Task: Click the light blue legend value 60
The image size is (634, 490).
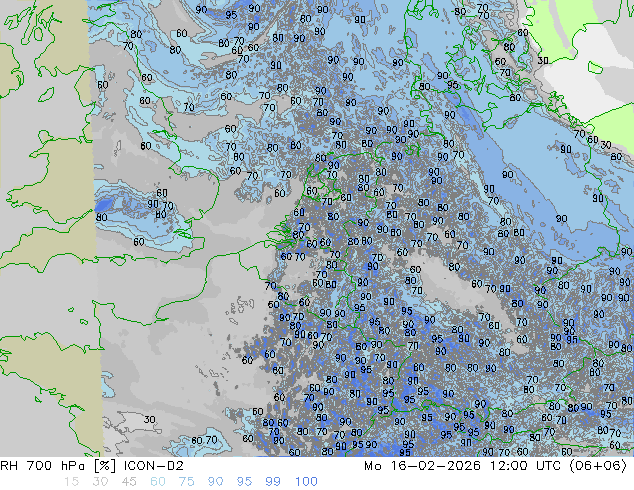Action: click(x=159, y=482)
